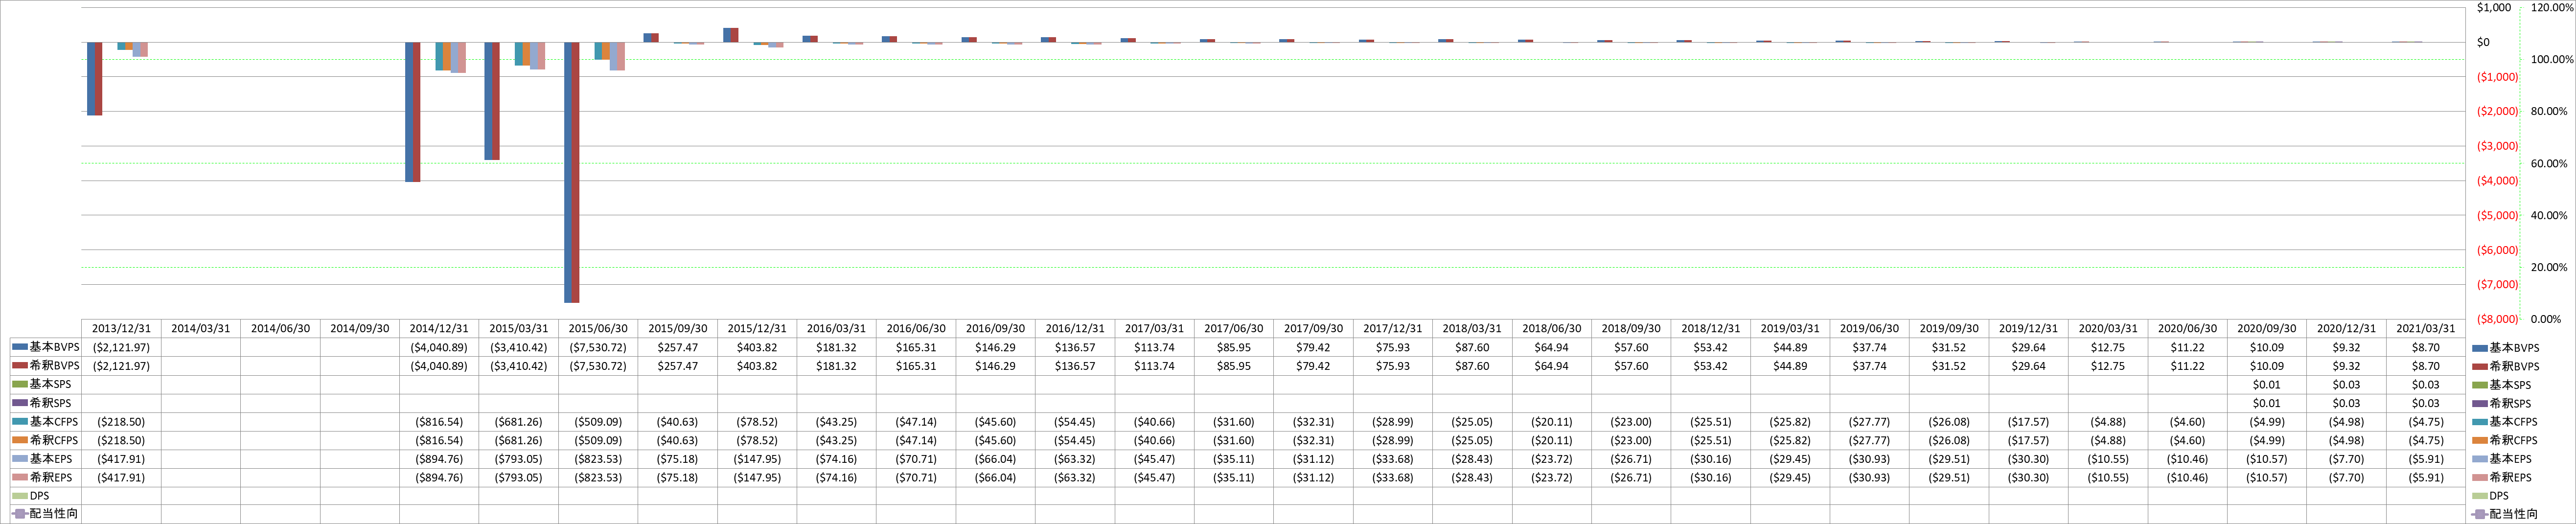2576x524 pixels.
Task: Click 基本EPS value ($147.95) for 2015/12/31
Action: [757, 459]
